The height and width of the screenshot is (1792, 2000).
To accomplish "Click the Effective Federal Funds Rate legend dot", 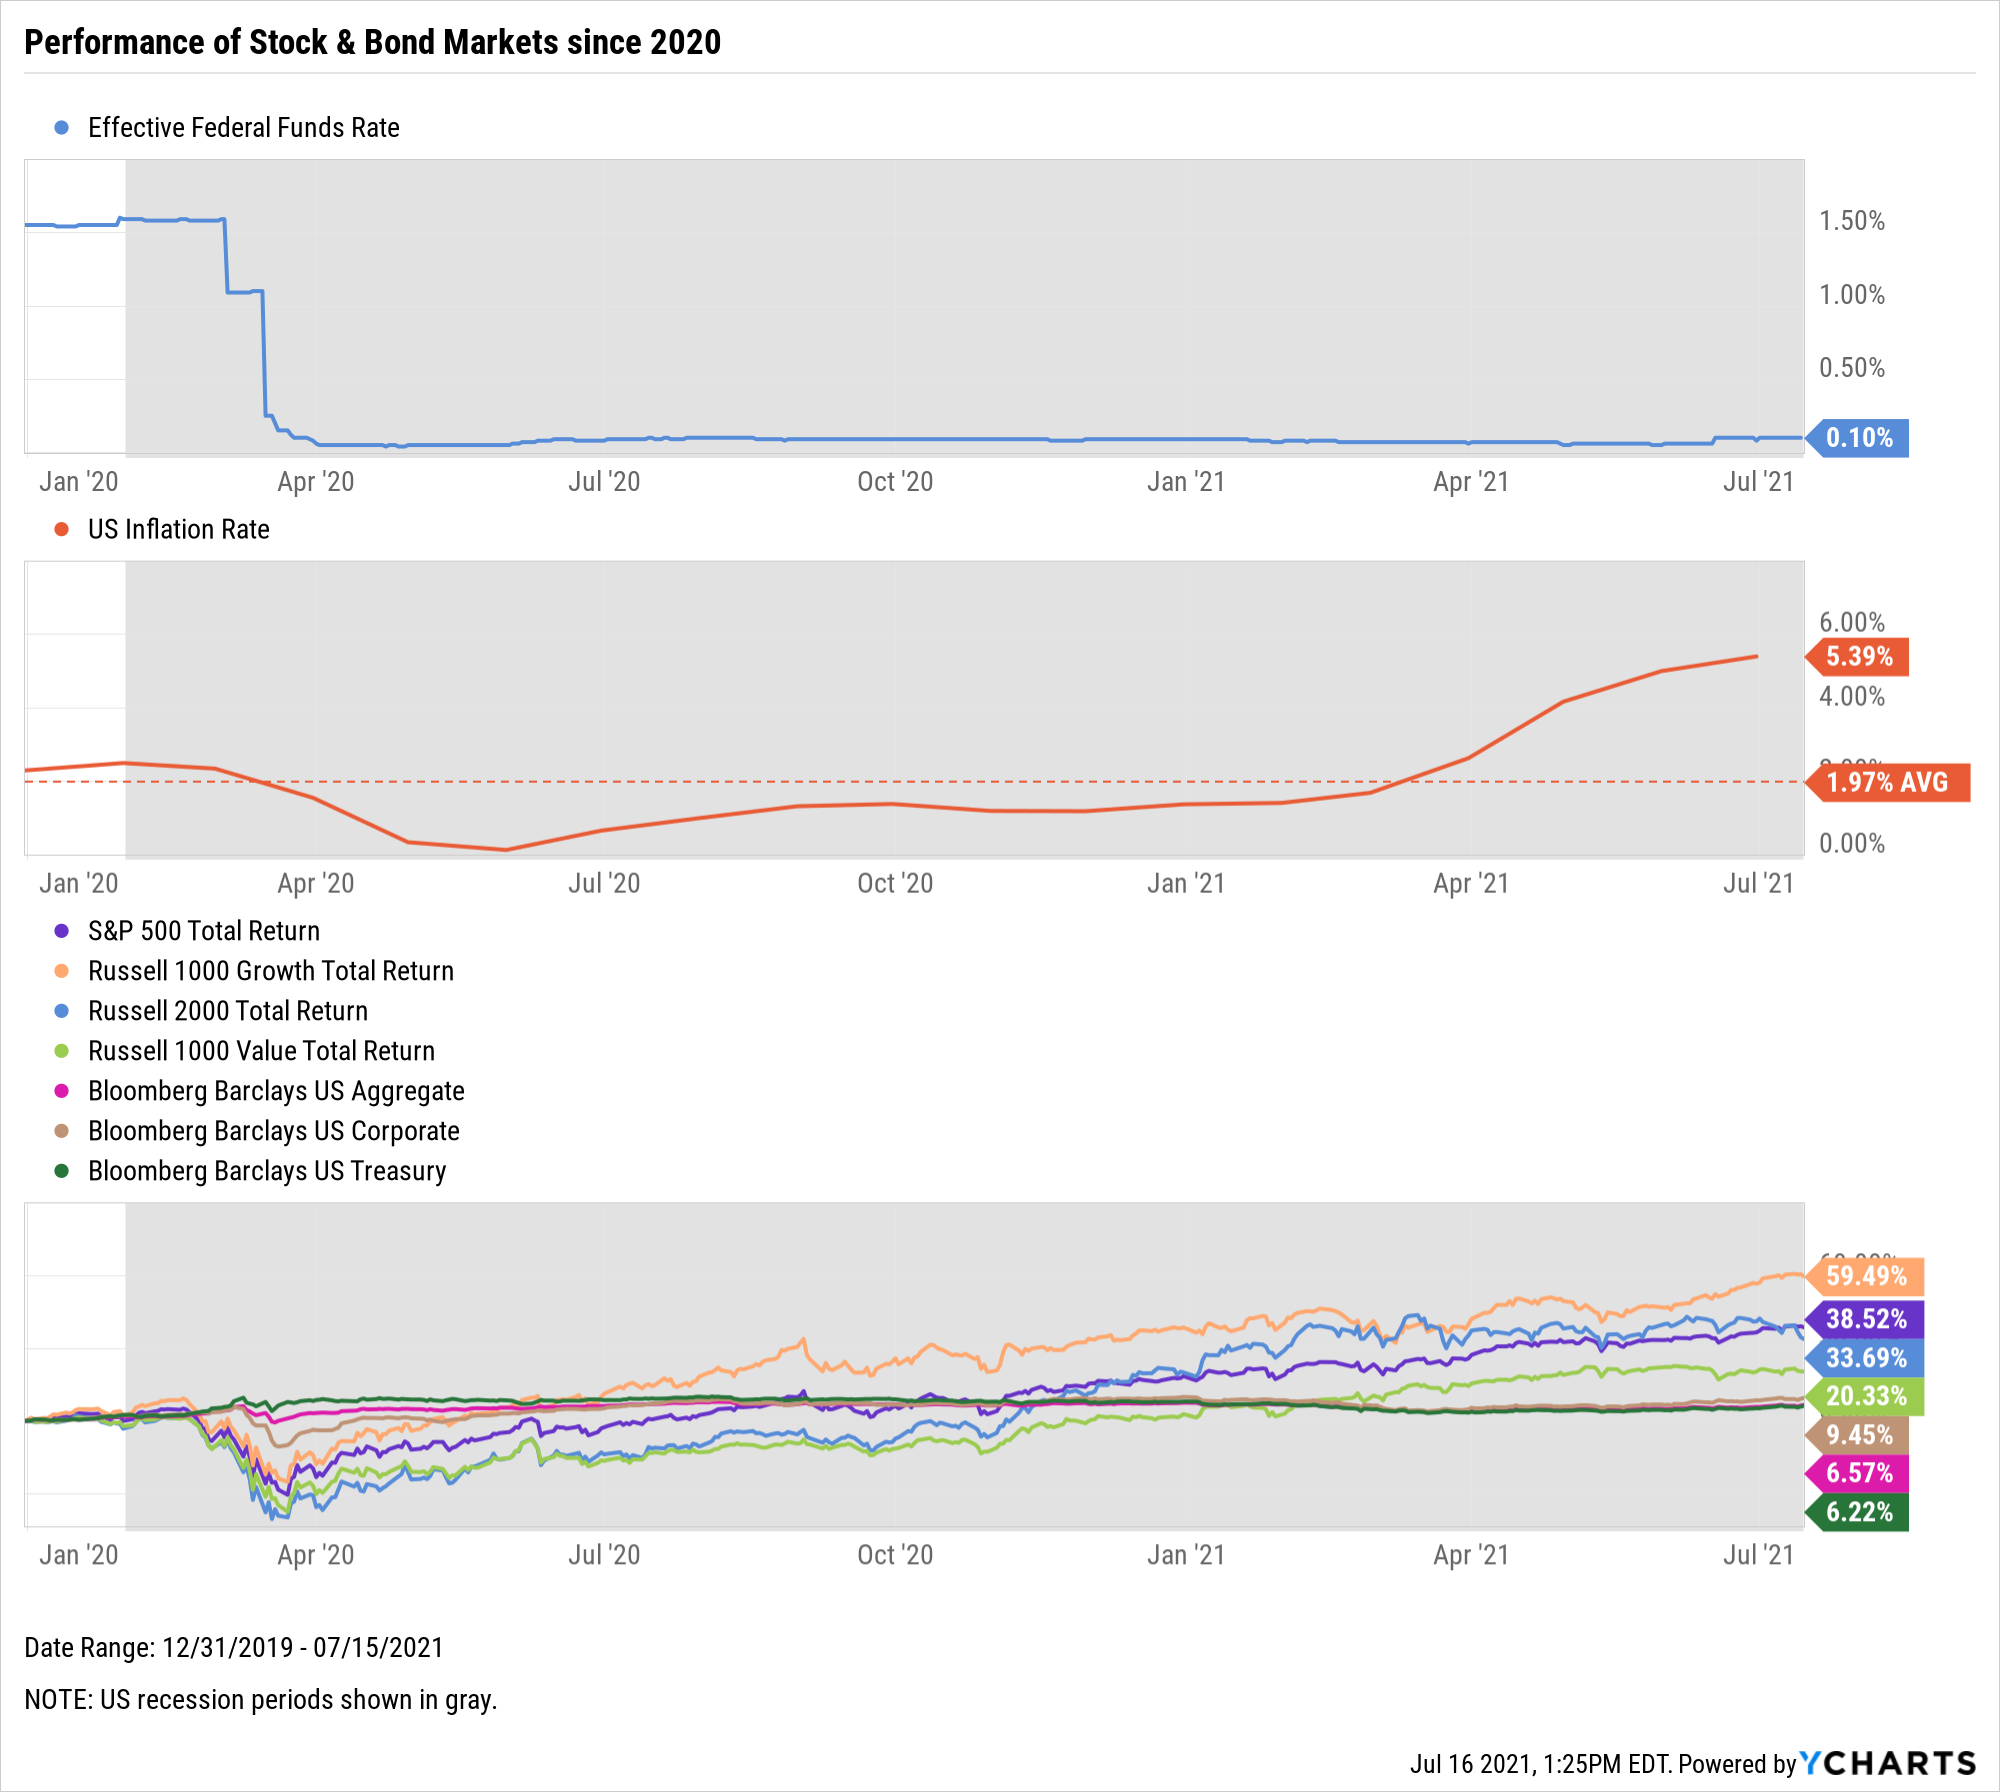I will pos(62,128).
